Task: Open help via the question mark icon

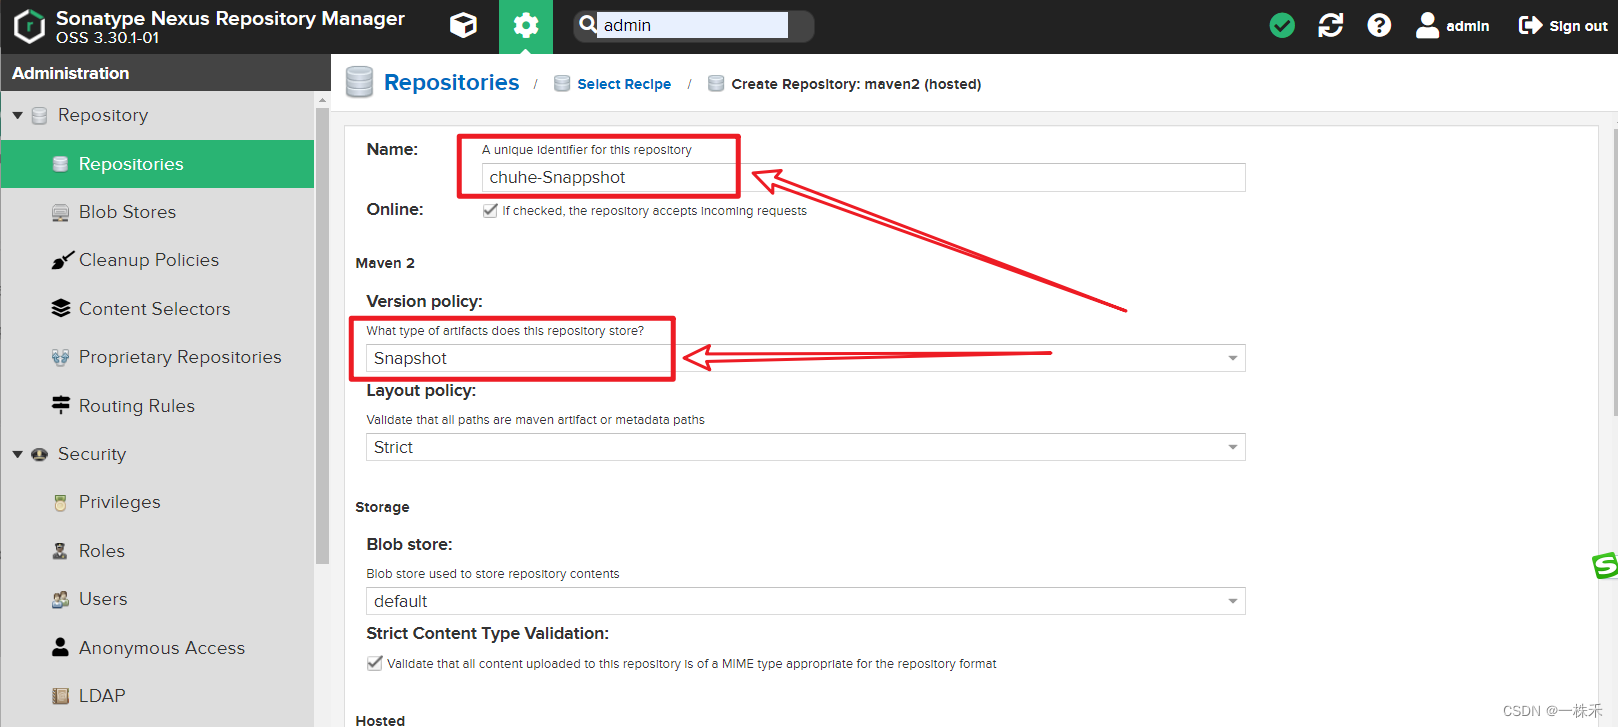Action: click(x=1379, y=26)
